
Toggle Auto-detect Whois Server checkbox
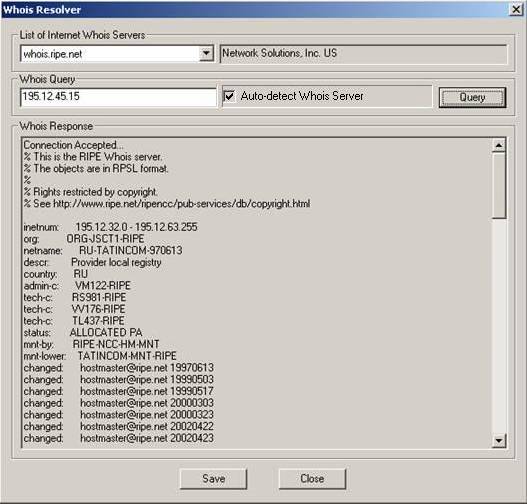(230, 96)
